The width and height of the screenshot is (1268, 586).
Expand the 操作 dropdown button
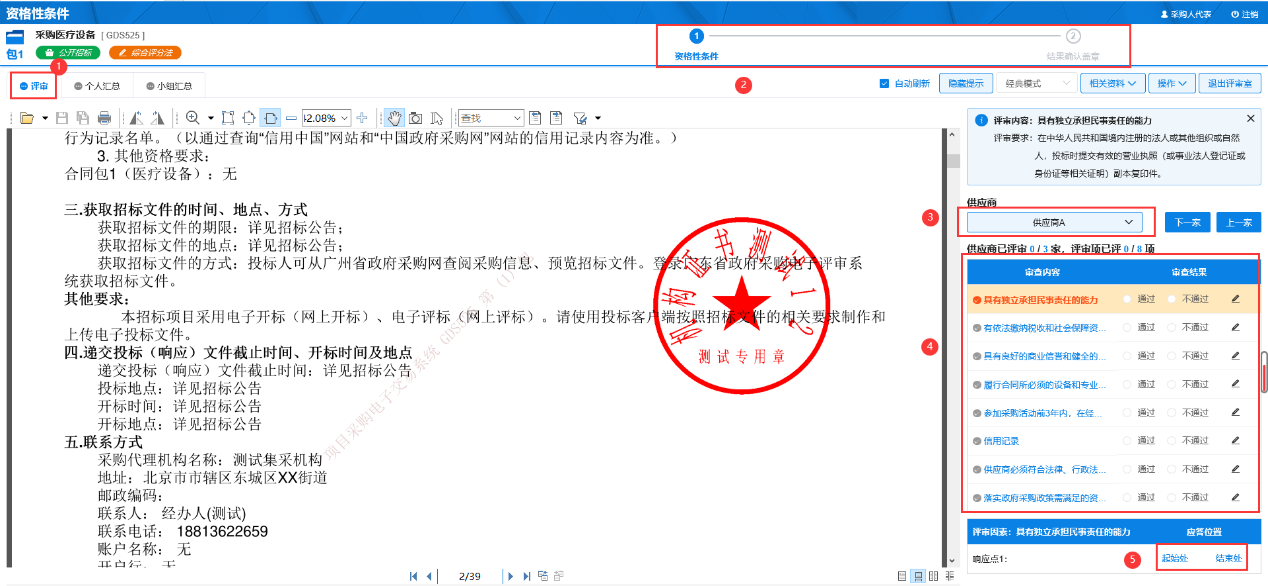(1172, 83)
